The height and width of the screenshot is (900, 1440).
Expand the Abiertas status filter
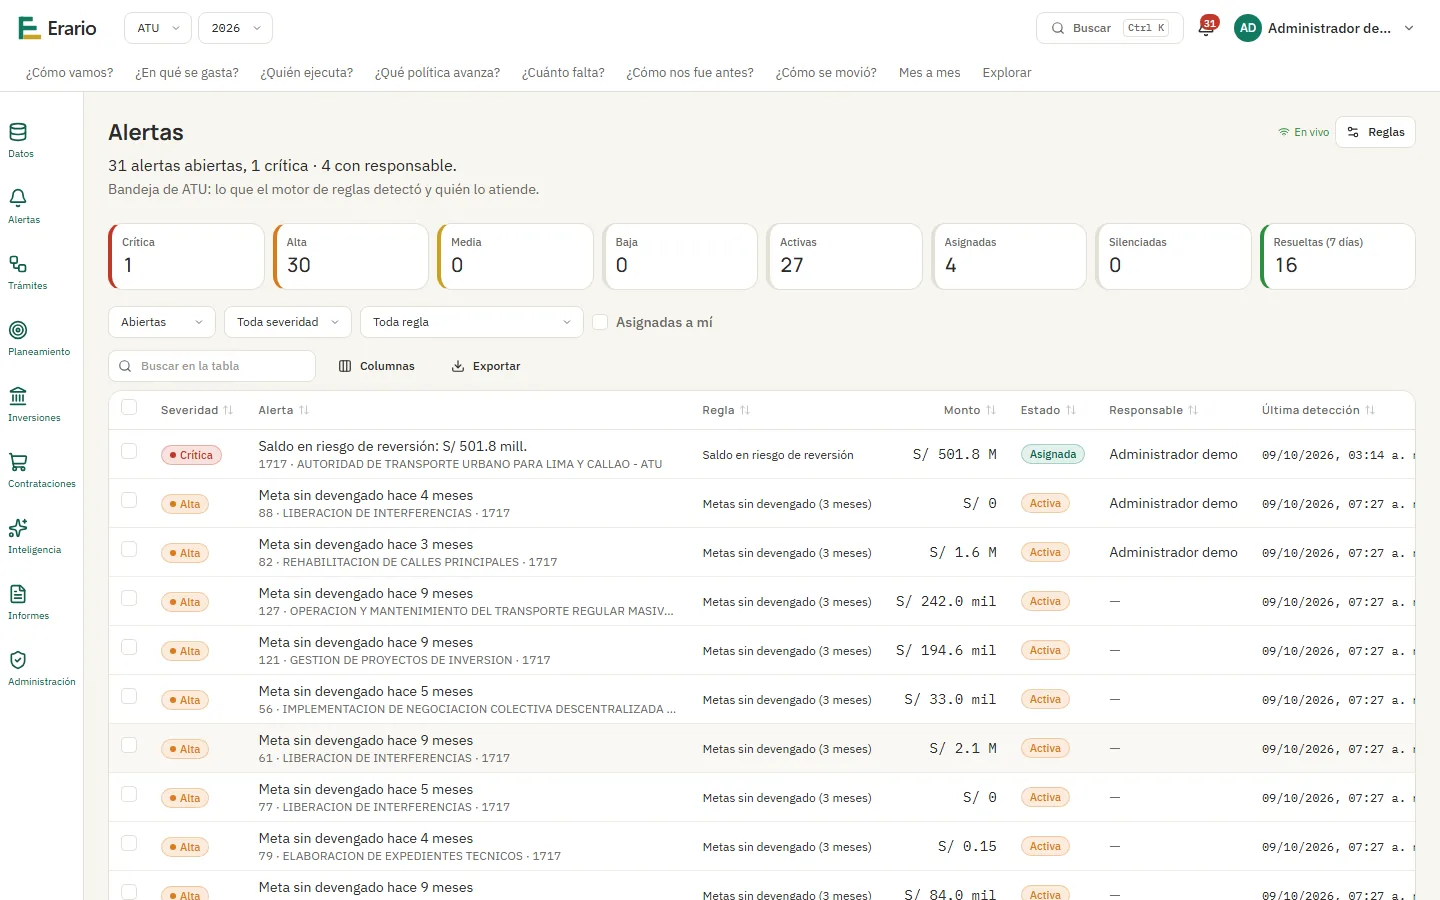point(162,322)
